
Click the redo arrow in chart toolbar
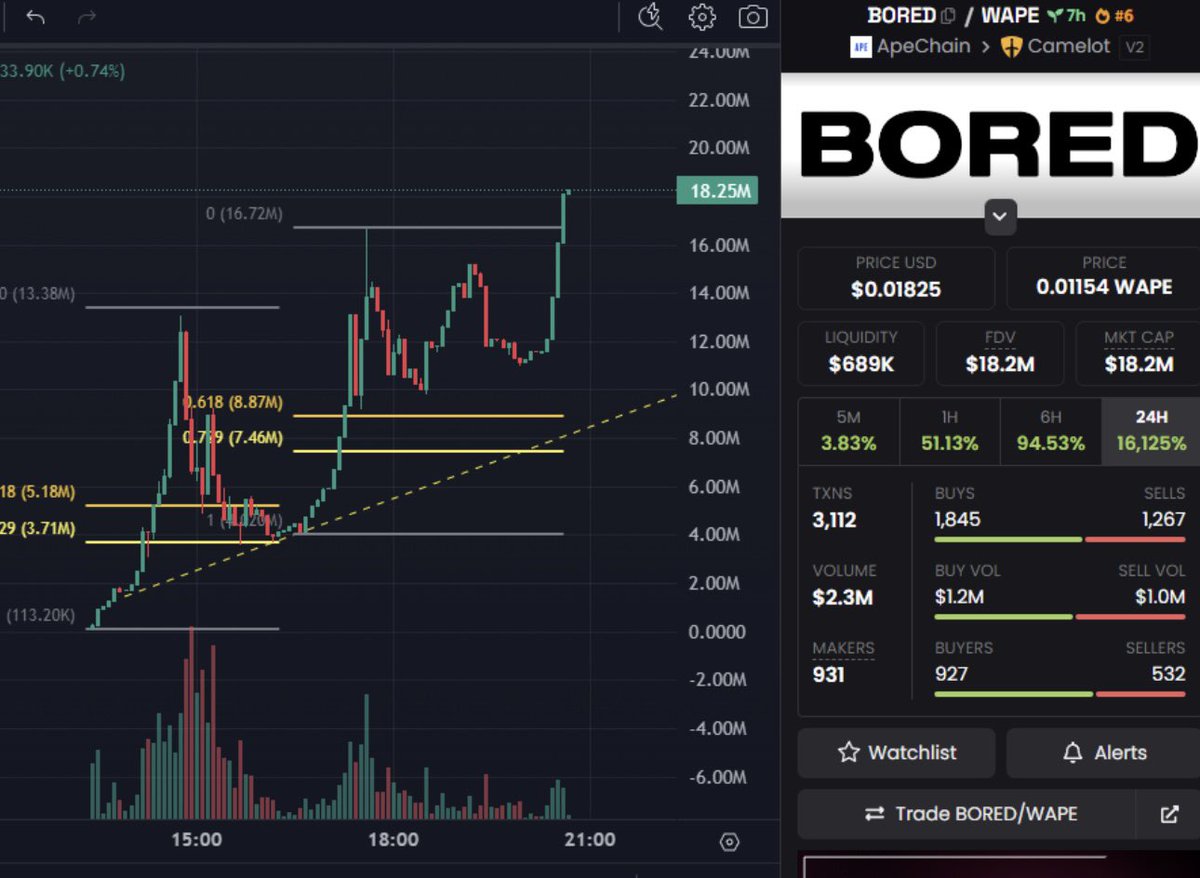point(86,17)
